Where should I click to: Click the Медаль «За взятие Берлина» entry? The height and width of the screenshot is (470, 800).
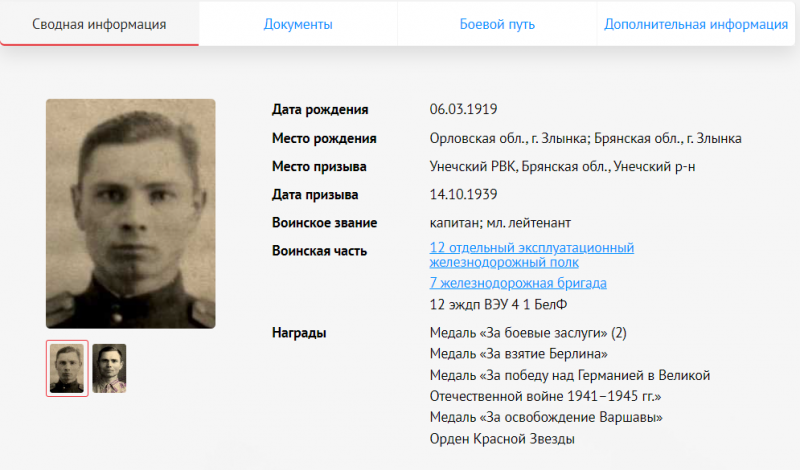click(x=518, y=354)
